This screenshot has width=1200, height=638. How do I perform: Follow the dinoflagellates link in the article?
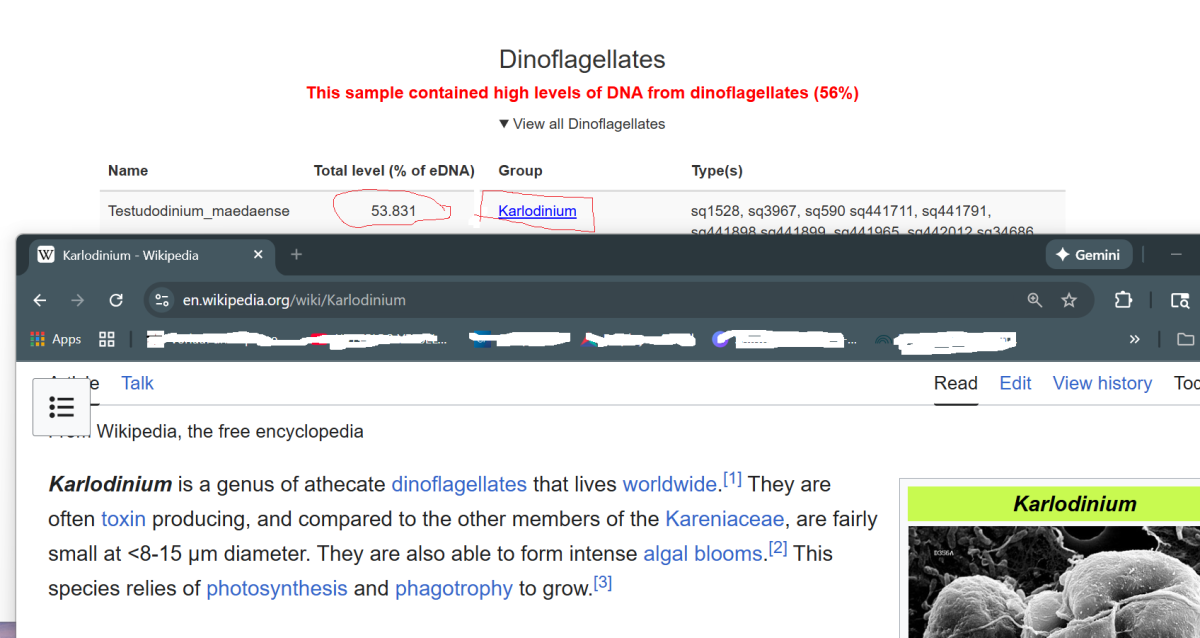(x=459, y=484)
